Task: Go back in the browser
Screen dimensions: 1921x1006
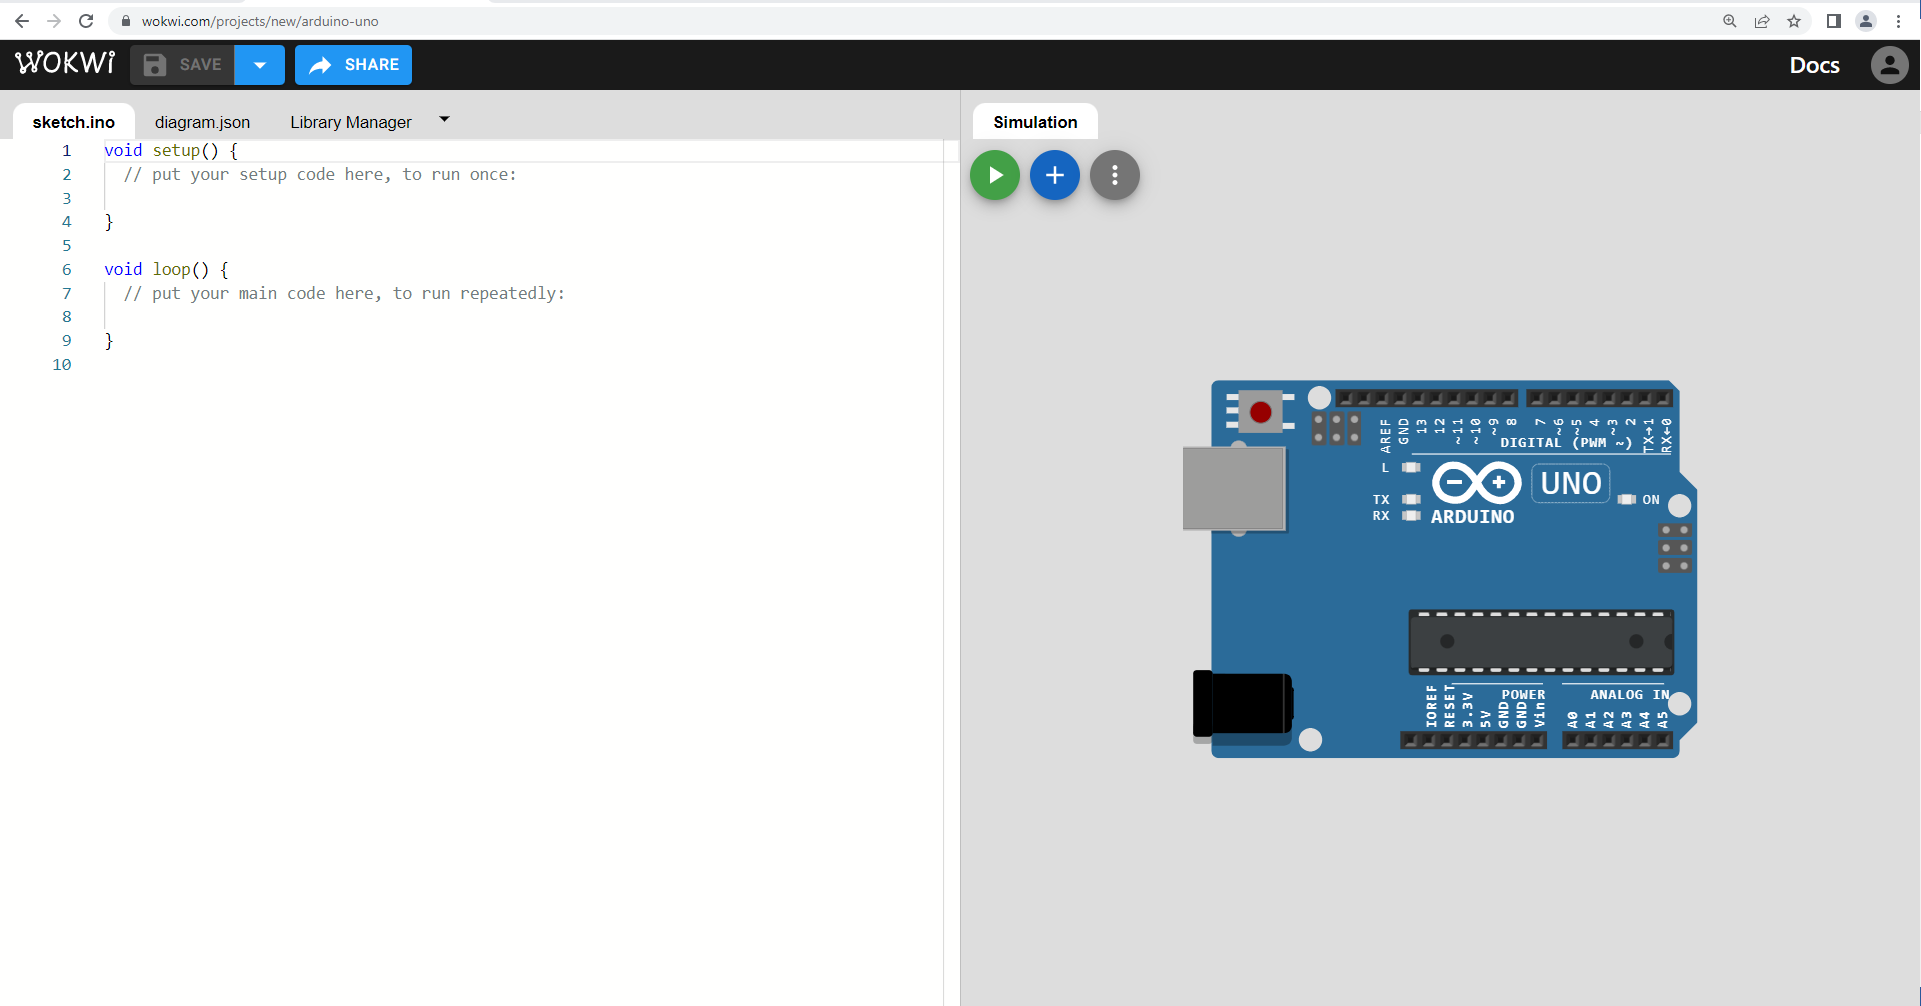Action: tap(22, 21)
